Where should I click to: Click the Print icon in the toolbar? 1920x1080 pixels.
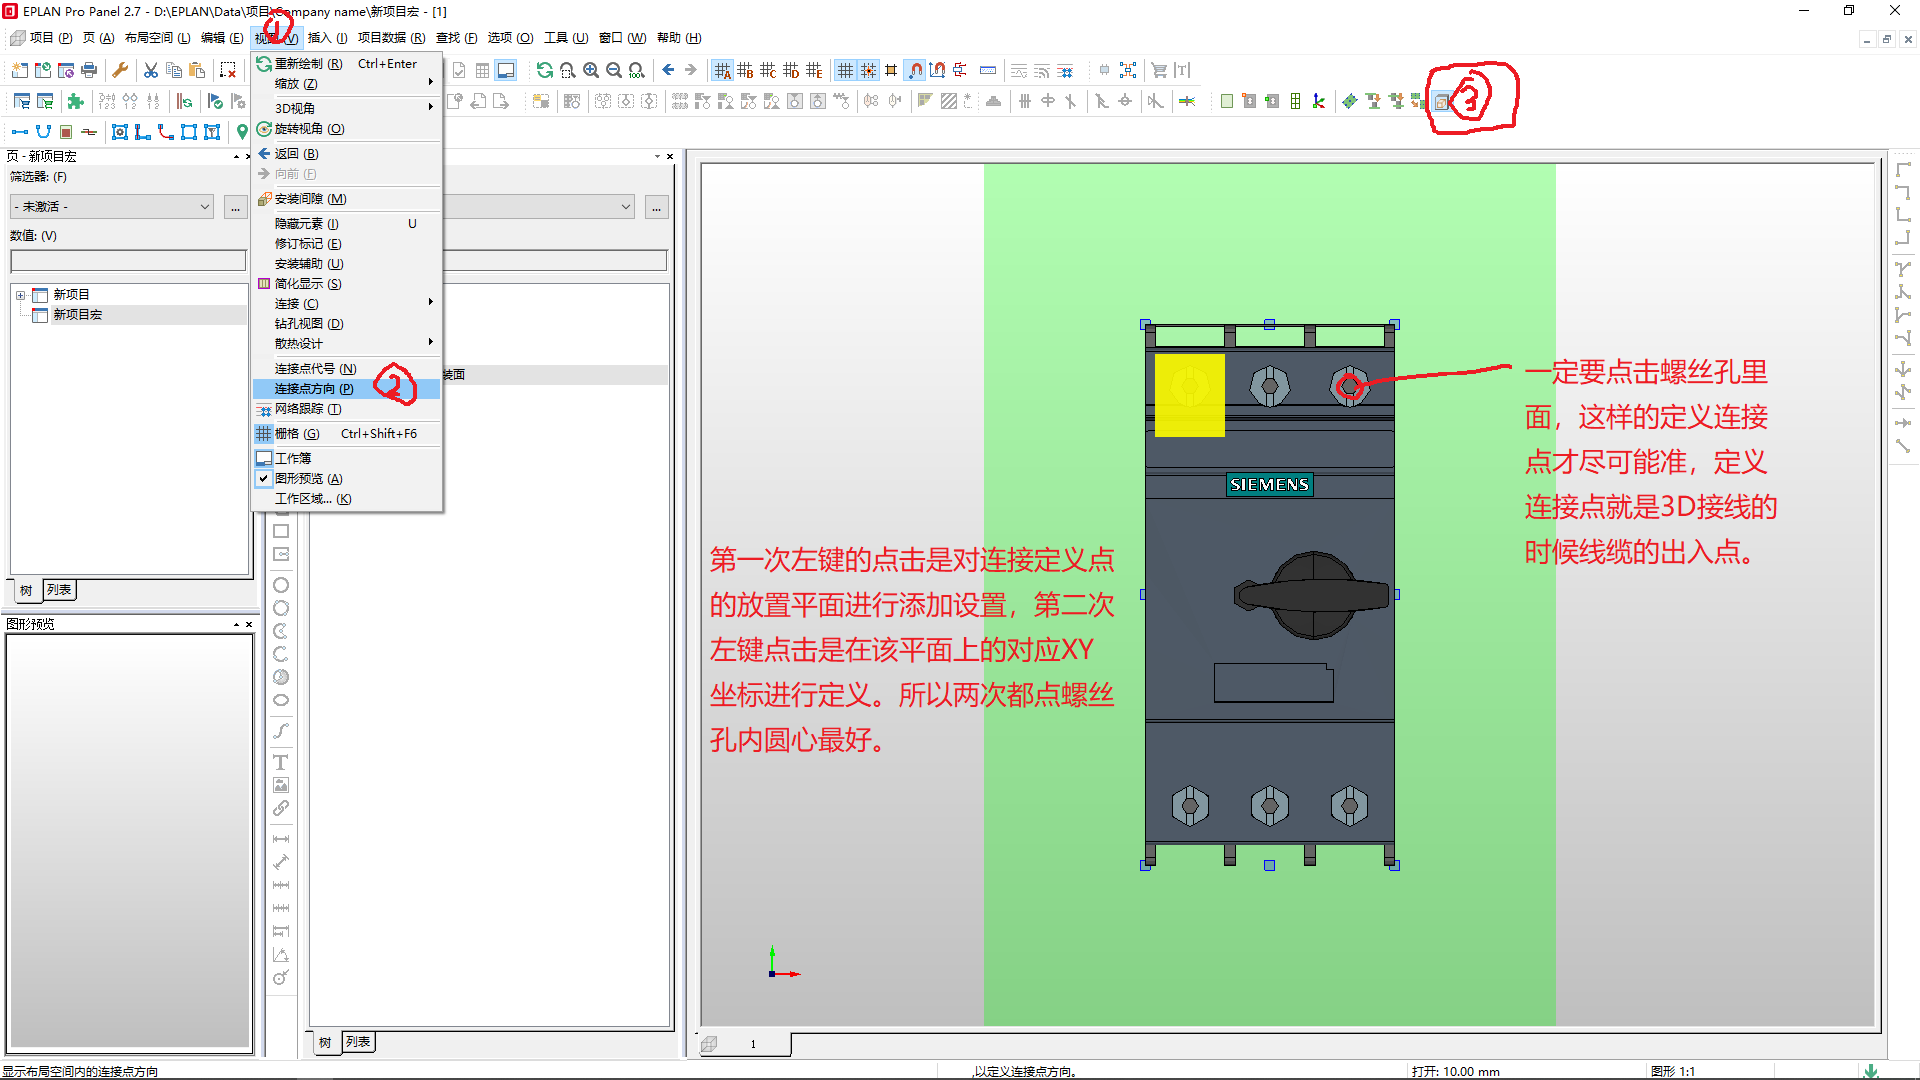88,69
